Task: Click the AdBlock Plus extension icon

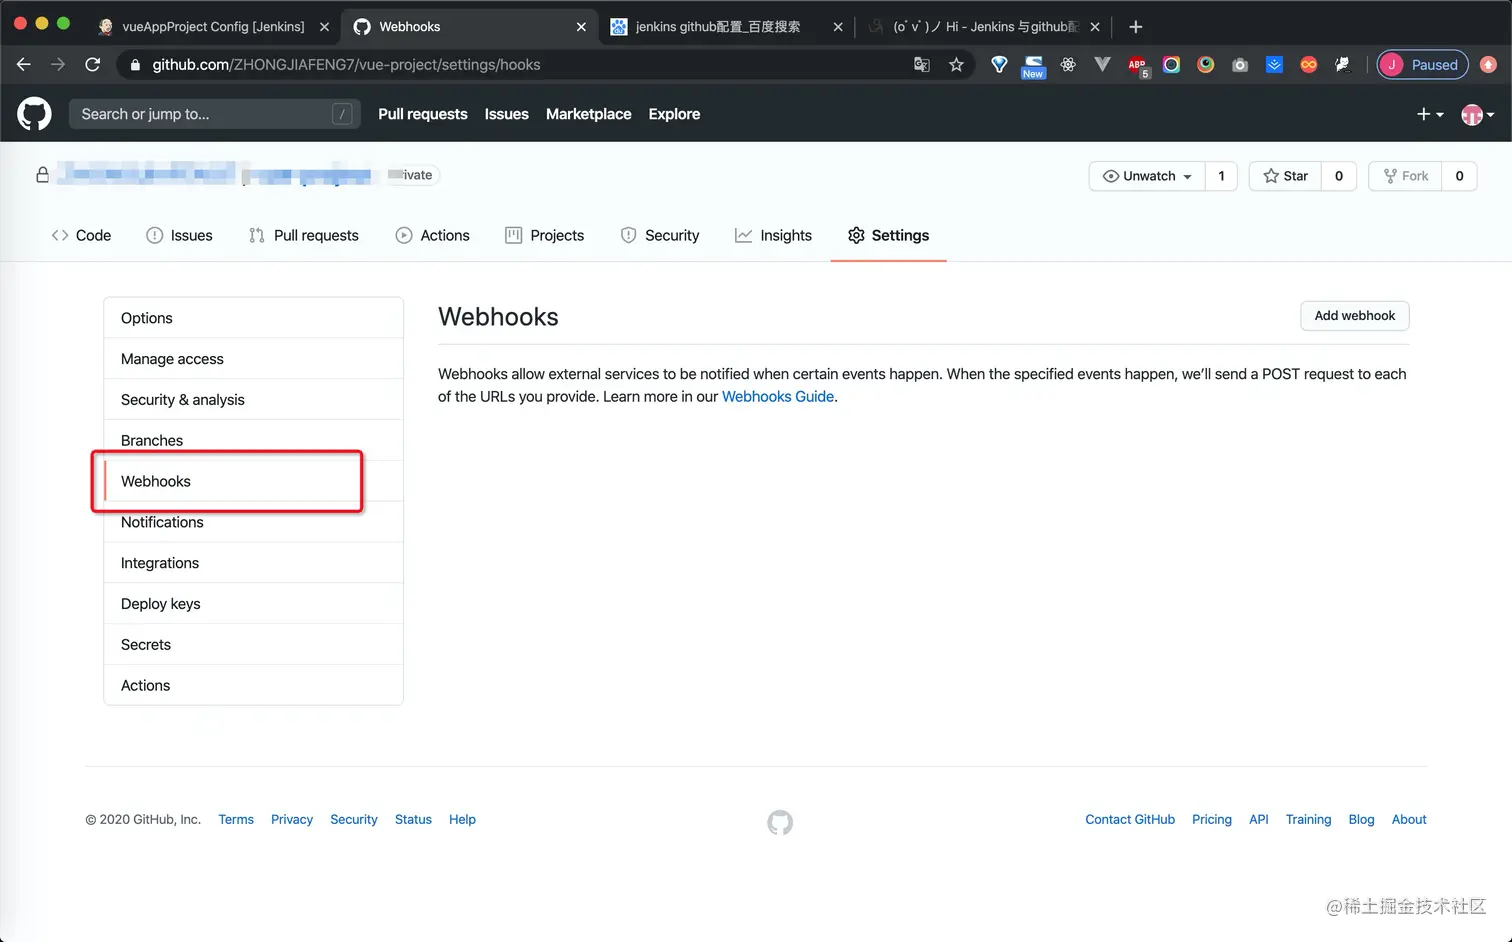Action: (x=1137, y=65)
